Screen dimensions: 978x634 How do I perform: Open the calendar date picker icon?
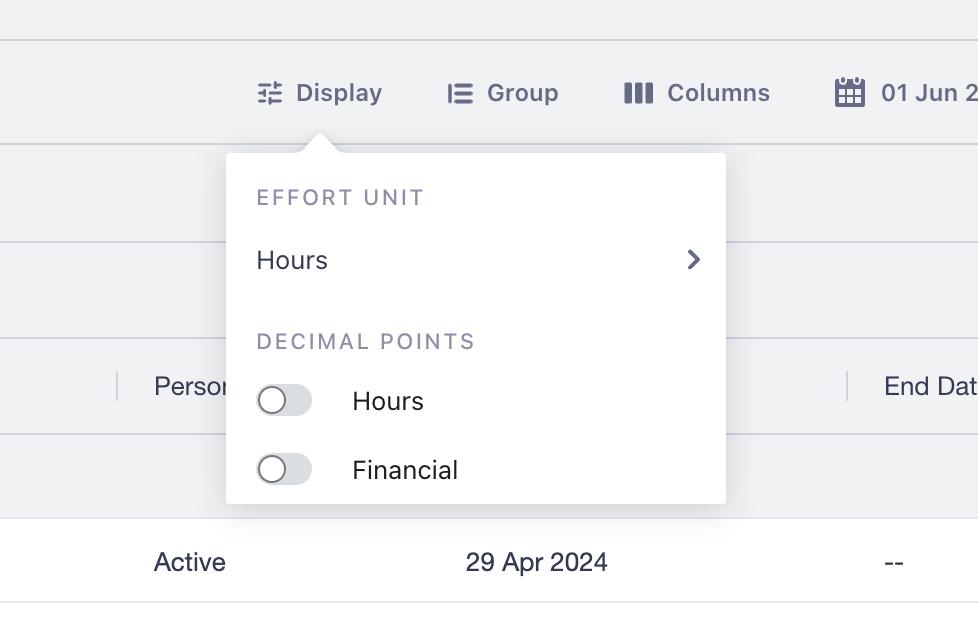(850, 92)
